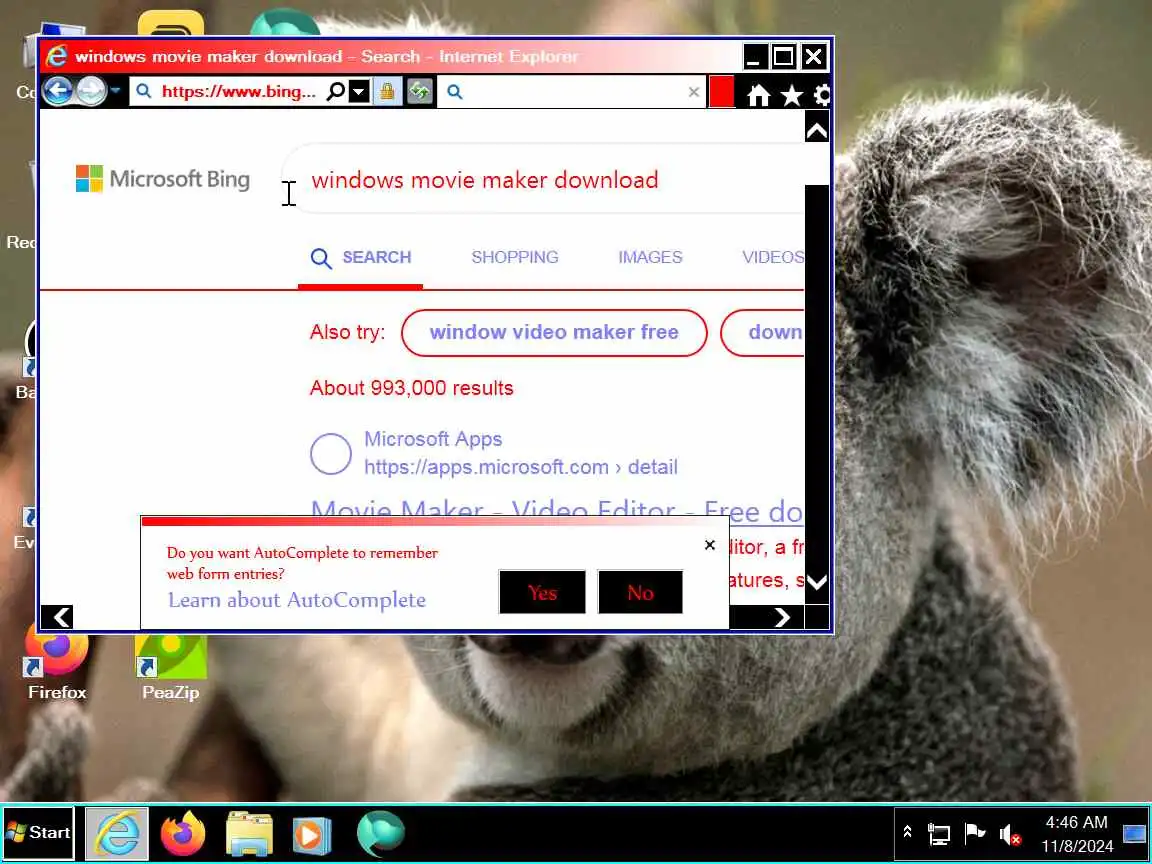This screenshot has width=1152, height=864.
Task: Switch to the SHOPPING tab
Action: pyautogui.click(x=515, y=257)
